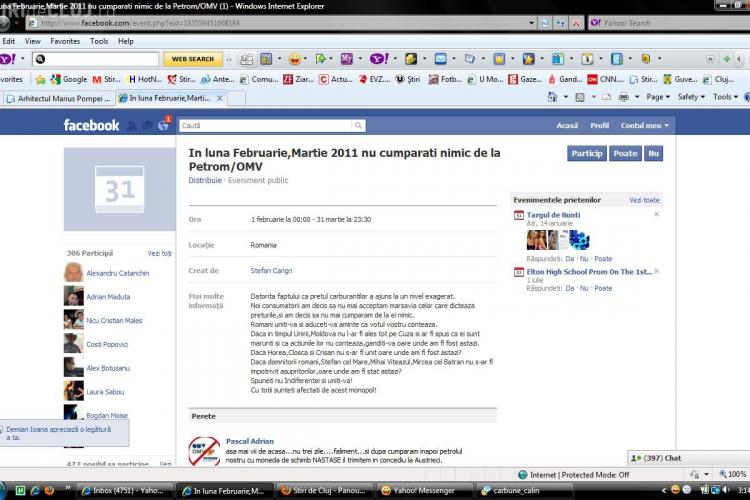The image size is (750, 500).
Task: Open the Page dropdown in command bar
Action: point(657,97)
